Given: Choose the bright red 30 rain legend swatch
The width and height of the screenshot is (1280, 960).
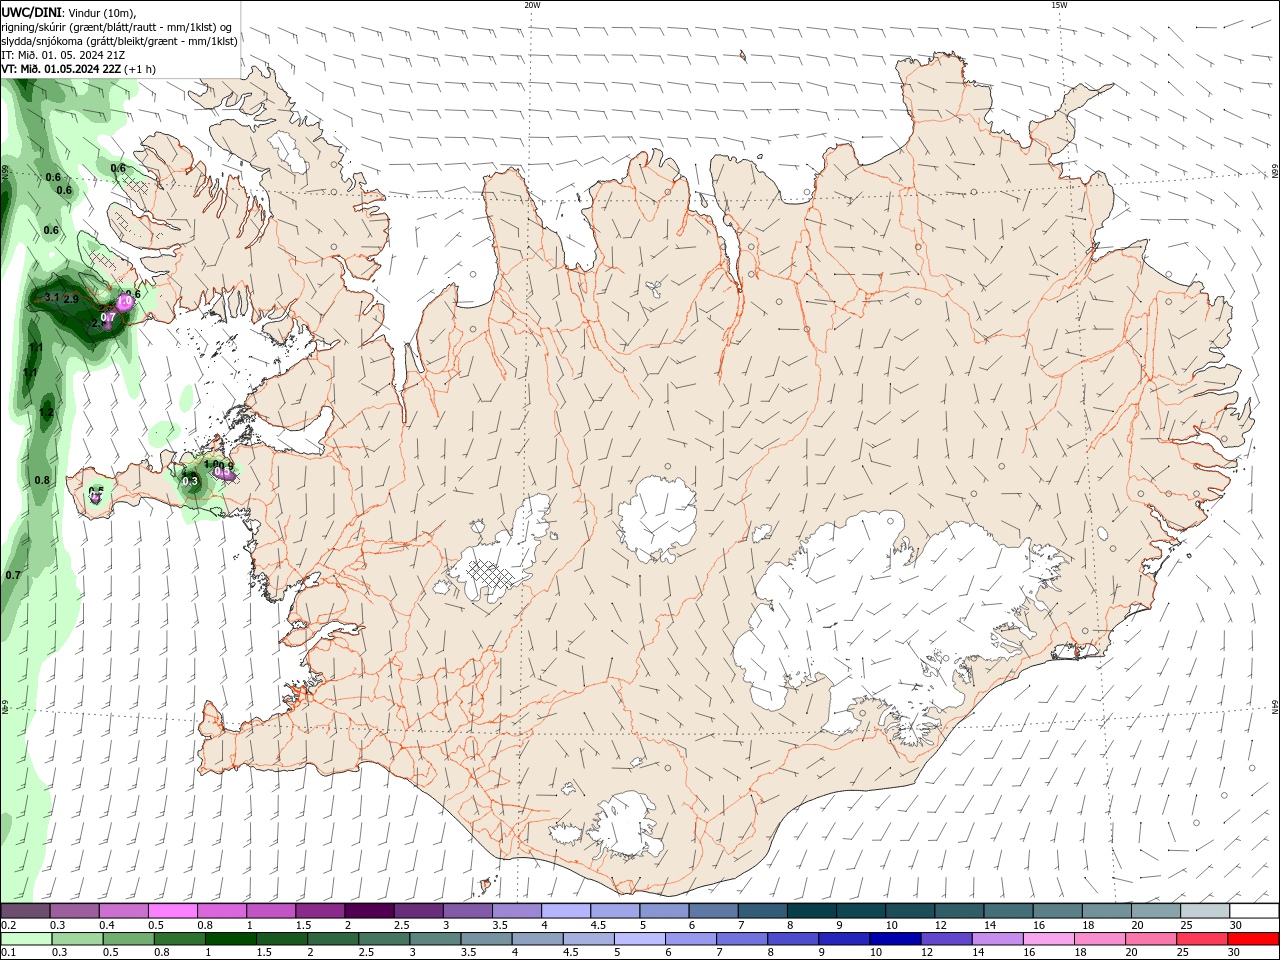Looking at the screenshot, I should coord(1254,939).
